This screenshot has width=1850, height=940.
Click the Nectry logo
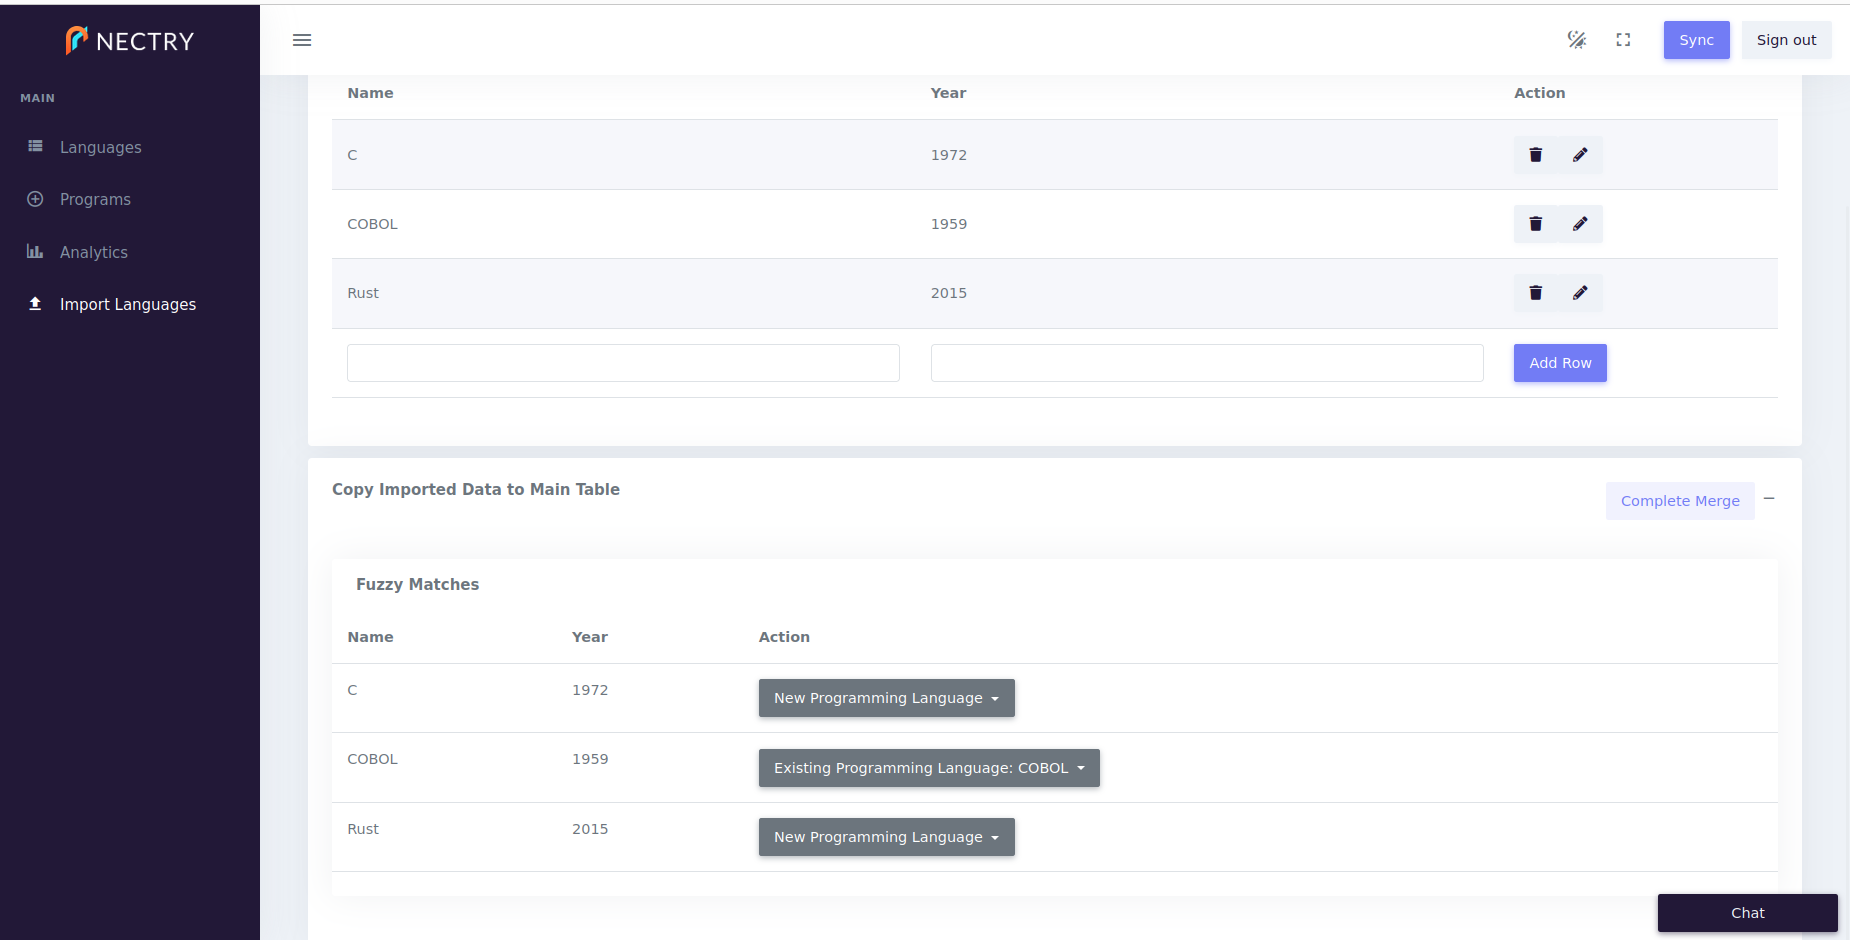click(x=130, y=40)
